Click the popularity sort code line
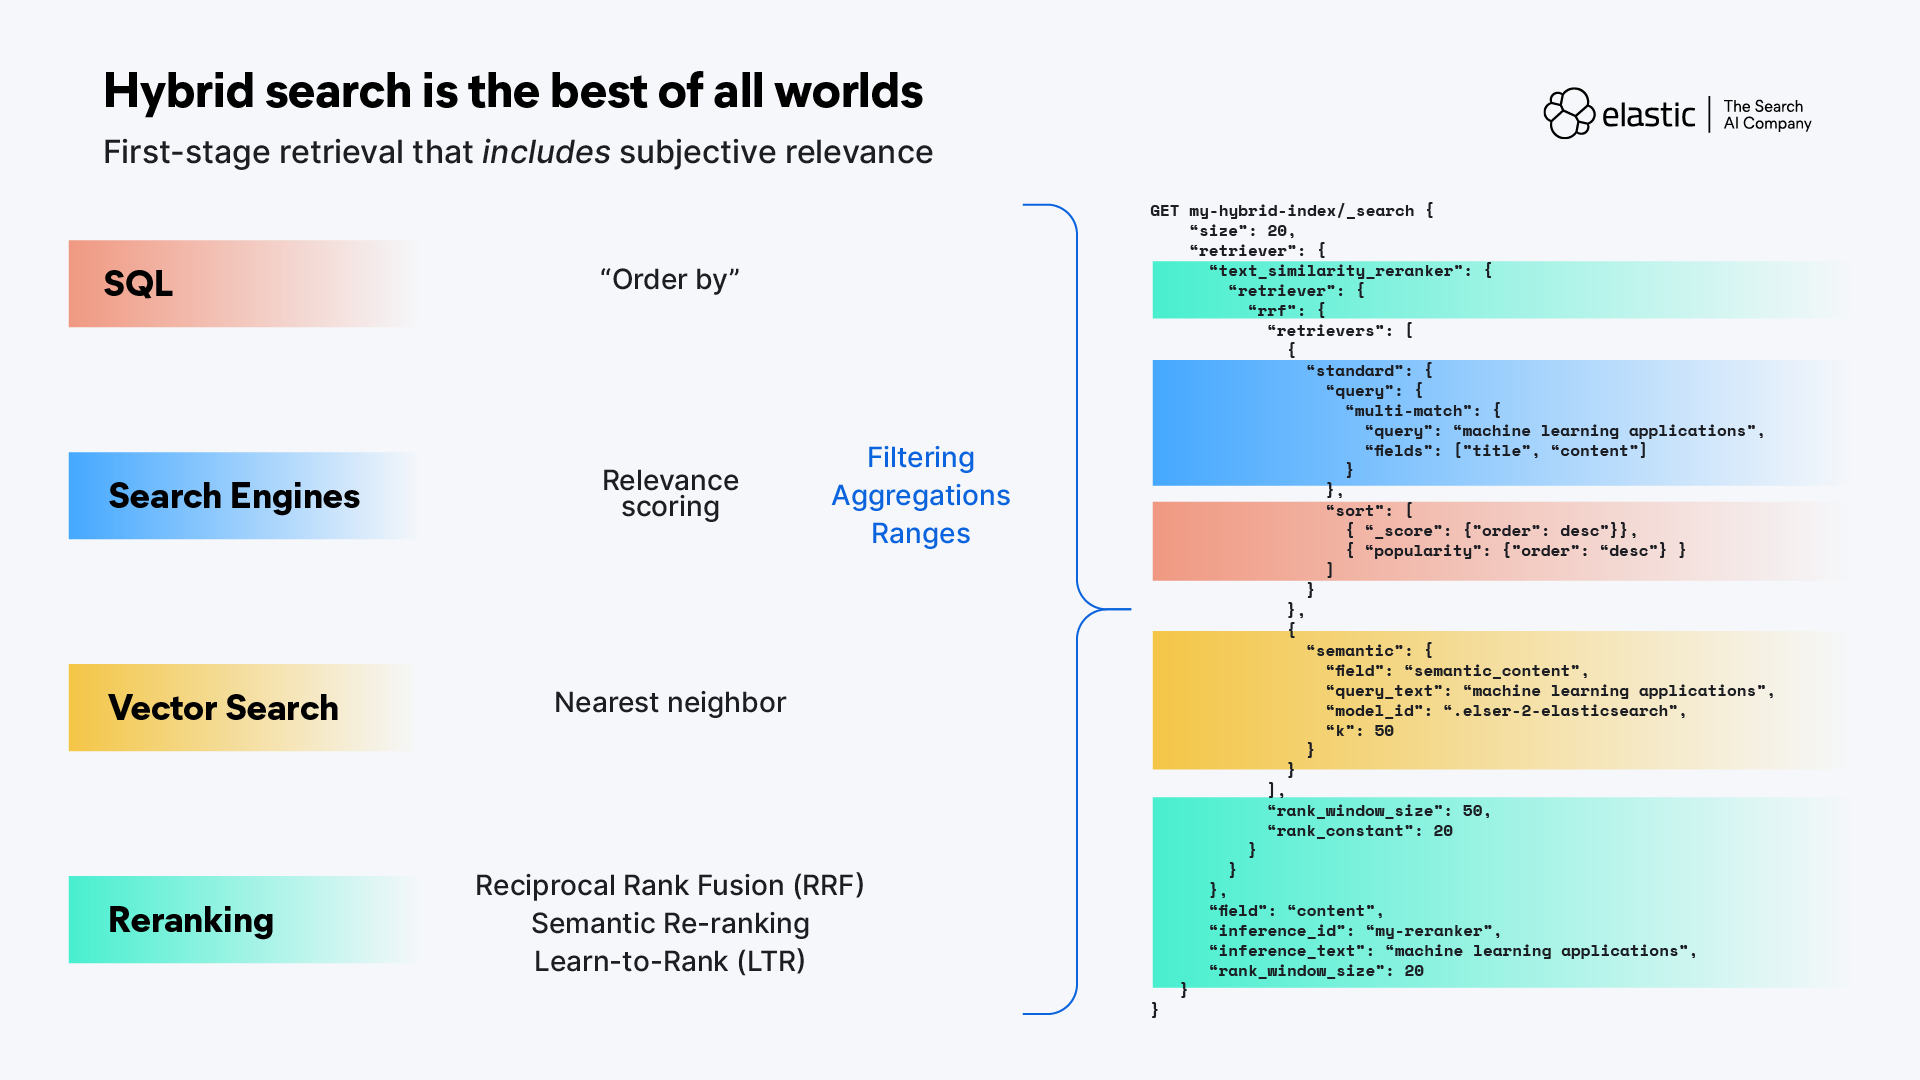 click(x=1515, y=551)
